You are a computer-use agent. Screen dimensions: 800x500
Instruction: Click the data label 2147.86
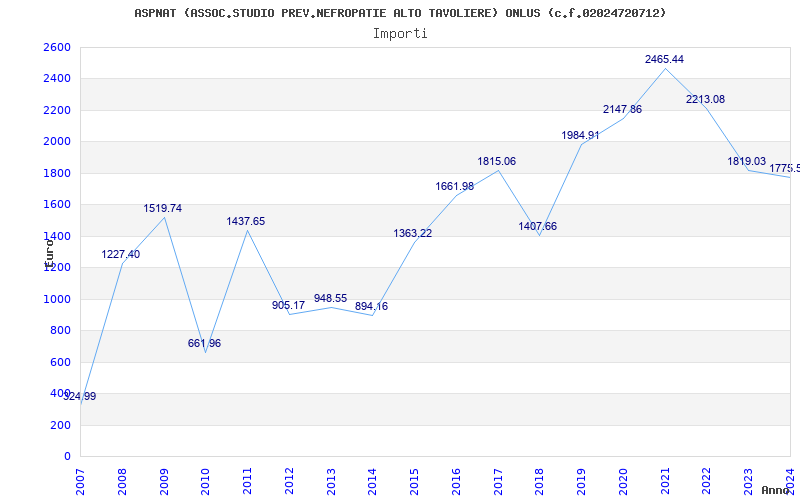pos(622,109)
